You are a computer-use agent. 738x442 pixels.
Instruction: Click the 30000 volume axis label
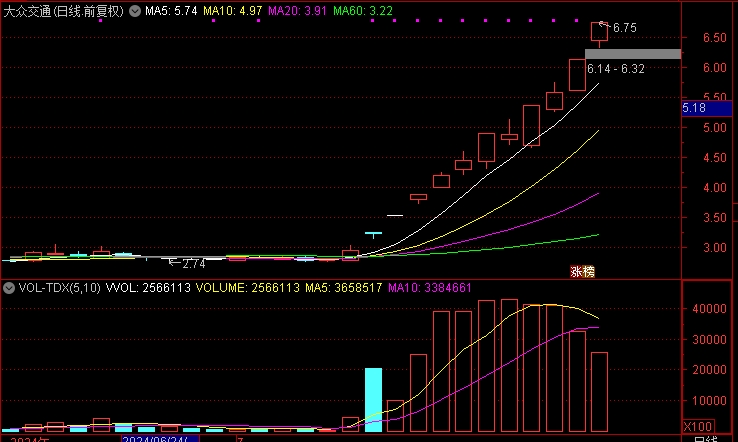tap(709, 340)
